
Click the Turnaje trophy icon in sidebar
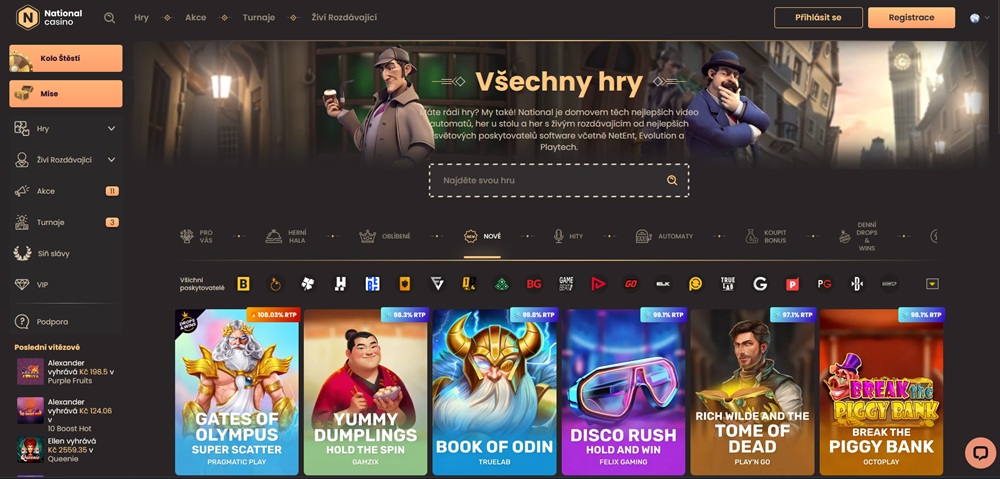22,222
